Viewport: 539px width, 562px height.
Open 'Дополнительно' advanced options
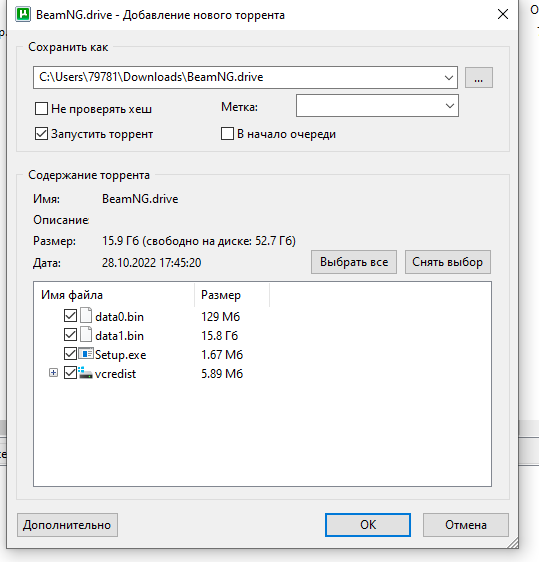[67, 525]
